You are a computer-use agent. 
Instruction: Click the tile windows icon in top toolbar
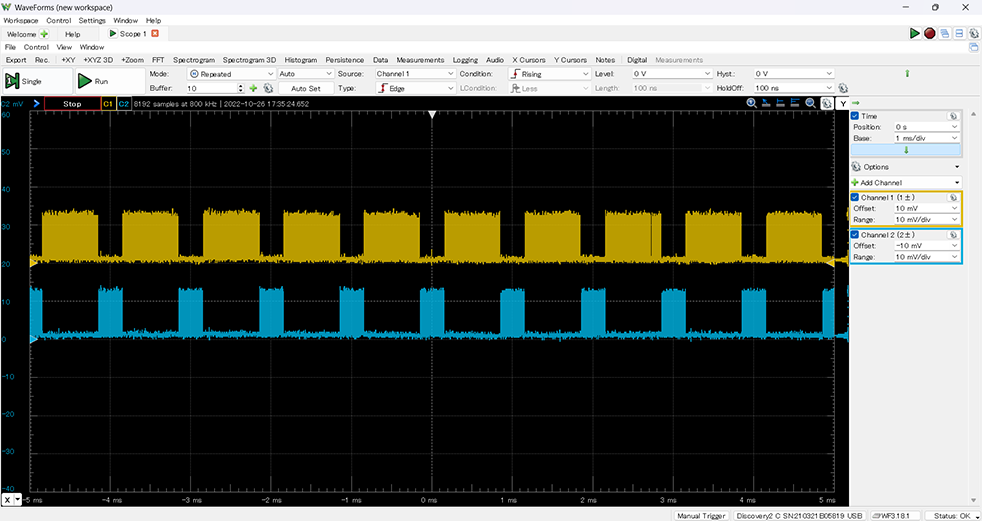pos(959,34)
